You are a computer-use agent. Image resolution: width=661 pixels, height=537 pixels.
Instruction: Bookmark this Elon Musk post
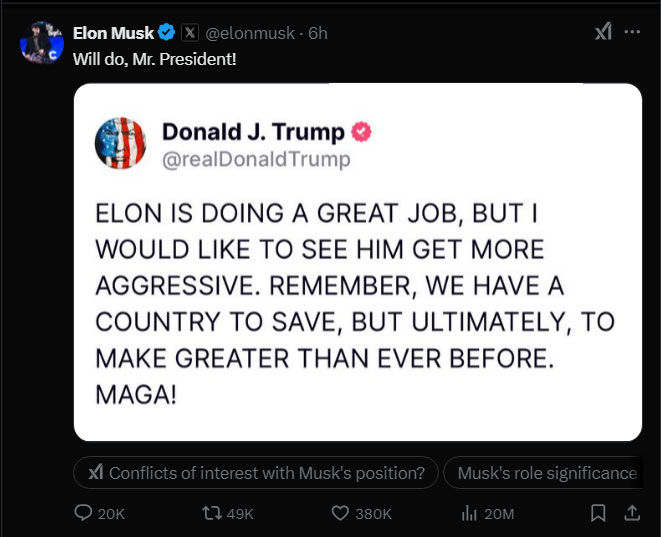coord(598,513)
